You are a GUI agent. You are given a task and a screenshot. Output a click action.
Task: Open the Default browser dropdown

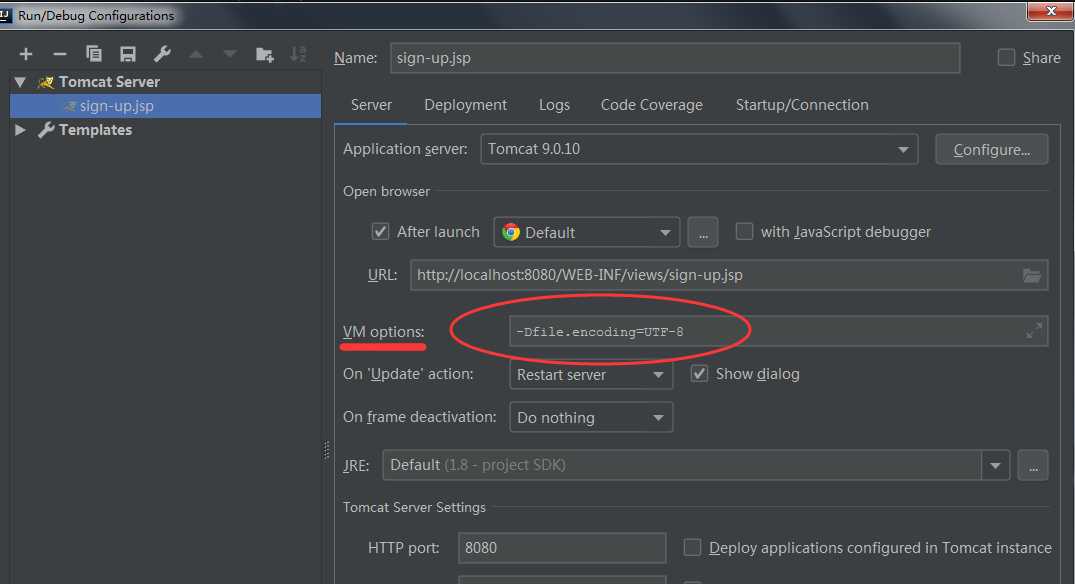pyautogui.click(x=586, y=232)
